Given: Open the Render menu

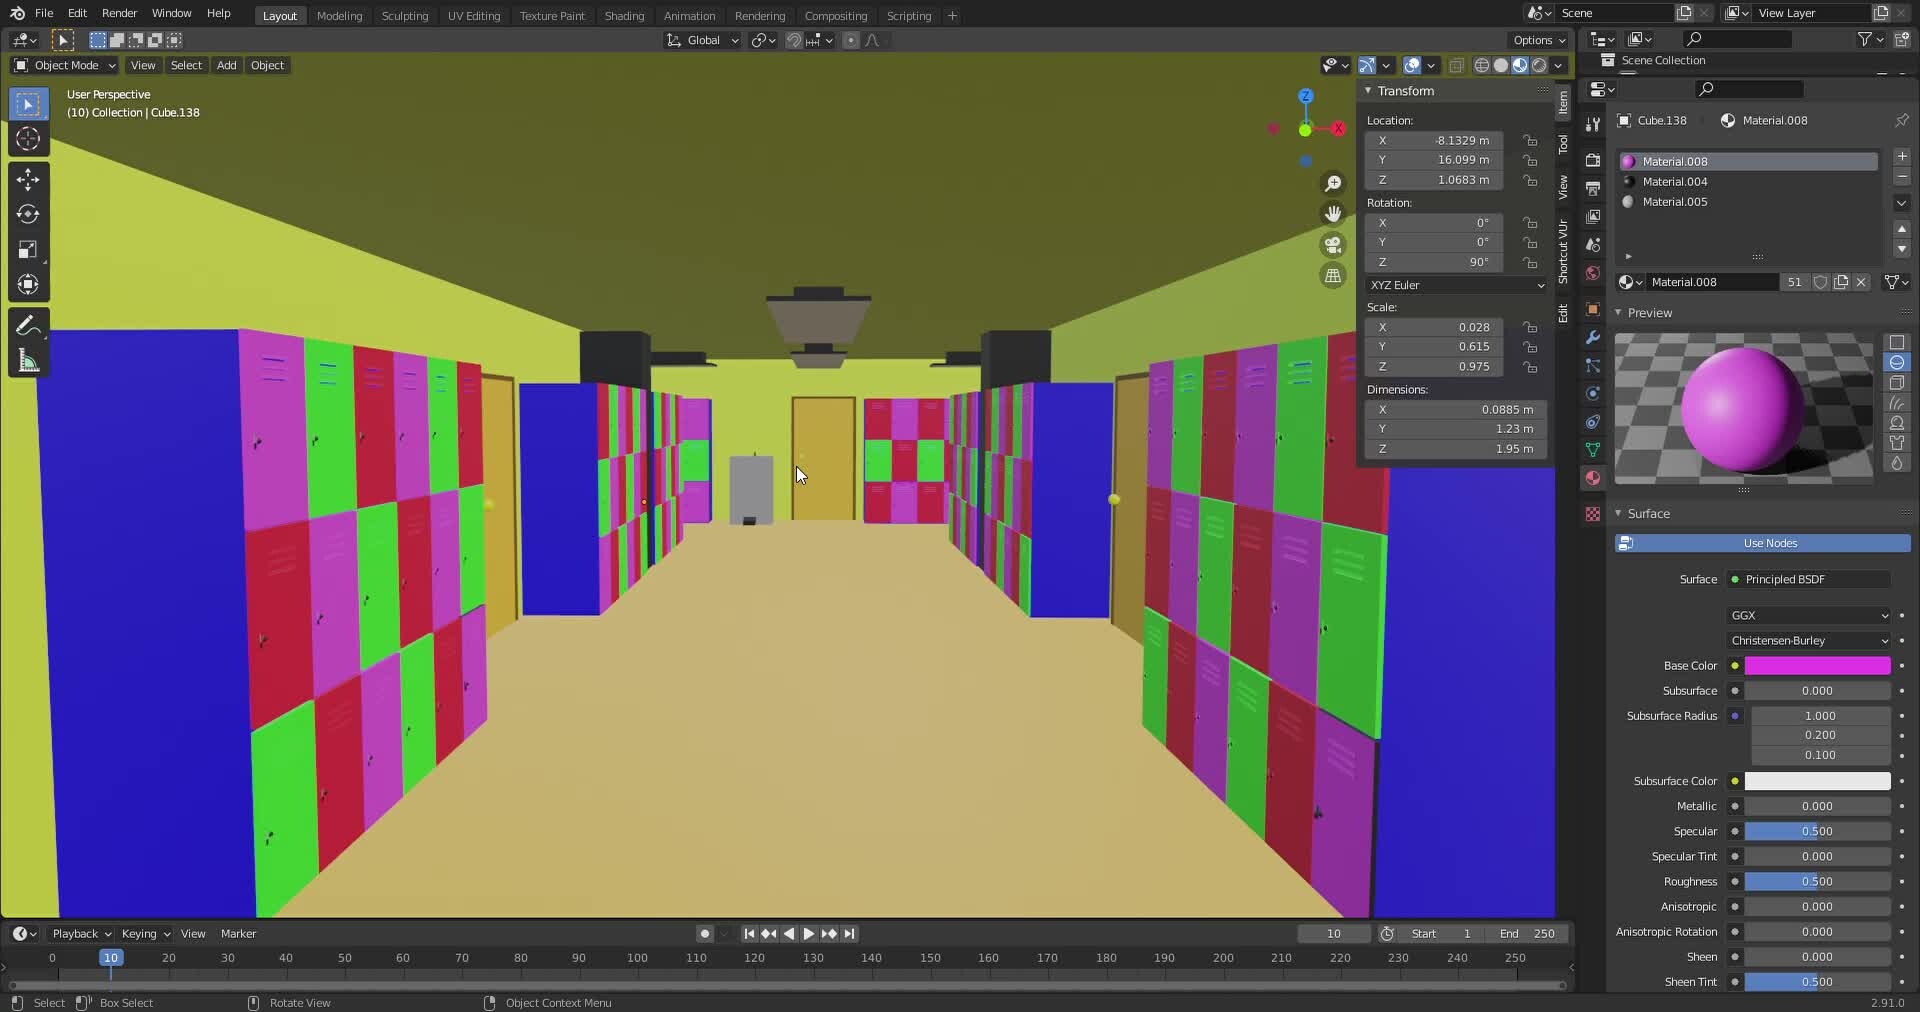Looking at the screenshot, I should (119, 13).
